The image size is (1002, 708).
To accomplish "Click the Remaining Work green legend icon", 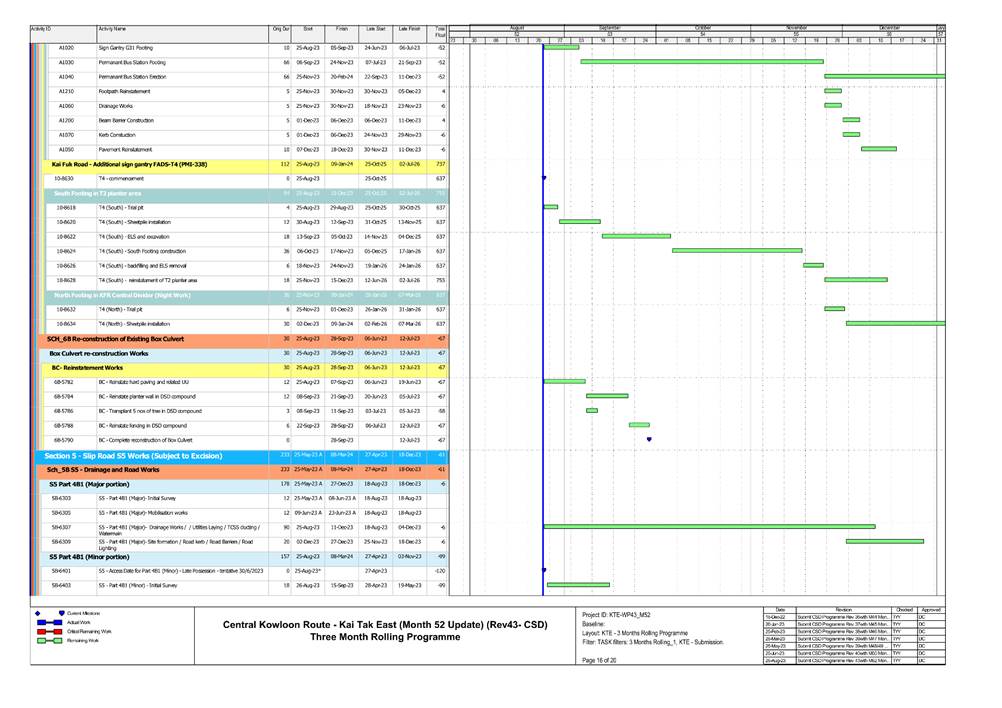I will (x=50, y=641).
